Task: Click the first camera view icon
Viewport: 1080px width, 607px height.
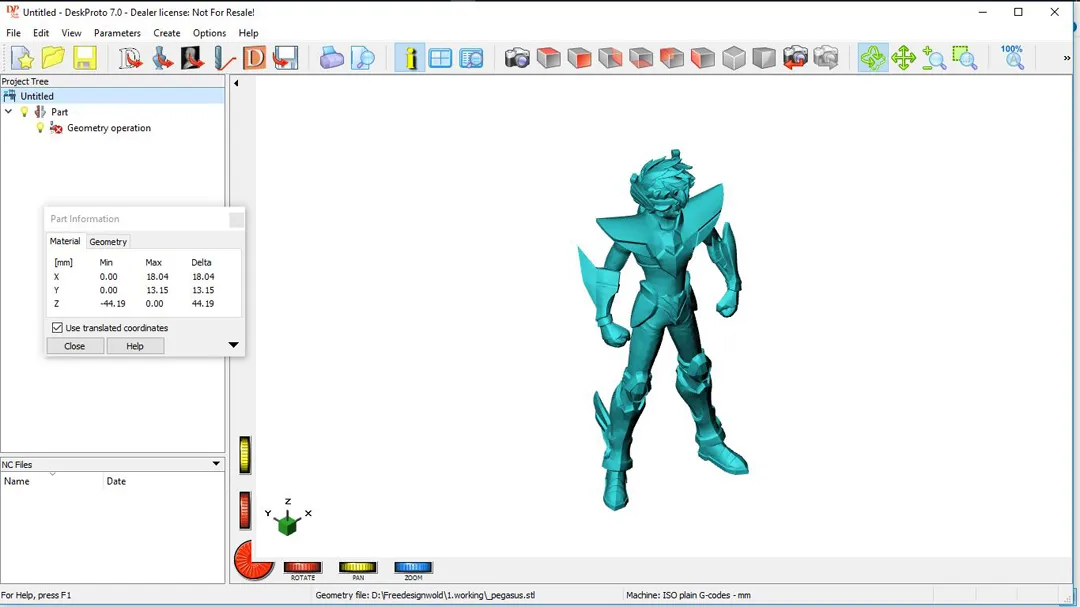Action: [517, 58]
